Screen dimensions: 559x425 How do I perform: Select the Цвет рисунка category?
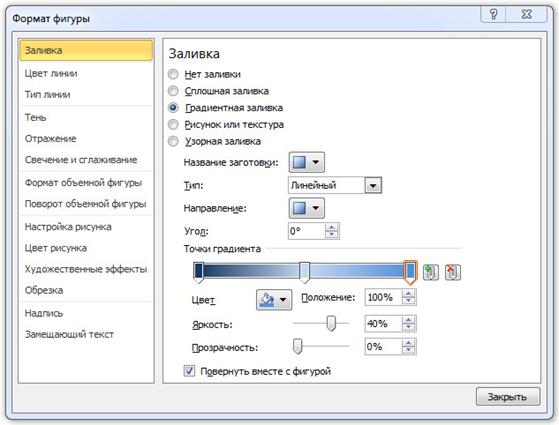point(86,248)
